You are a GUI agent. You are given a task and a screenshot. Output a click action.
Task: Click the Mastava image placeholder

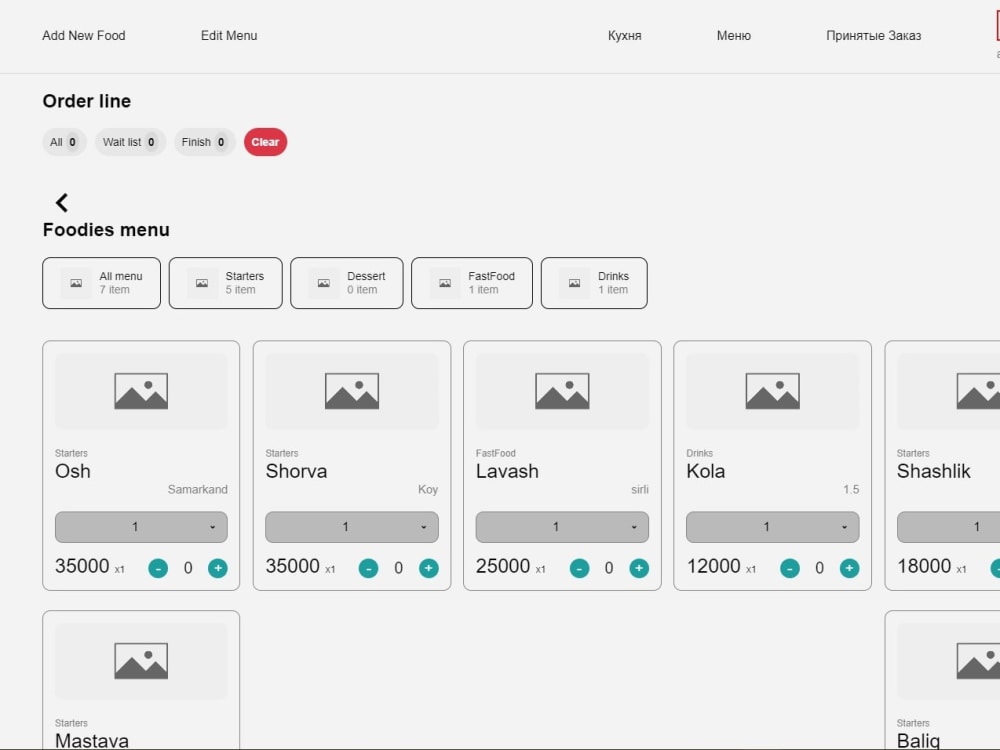click(x=141, y=661)
